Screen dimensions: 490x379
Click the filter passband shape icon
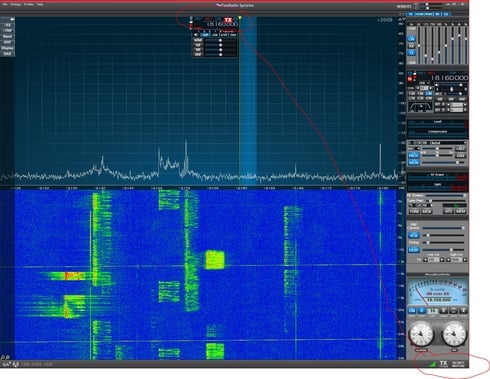[x=420, y=107]
